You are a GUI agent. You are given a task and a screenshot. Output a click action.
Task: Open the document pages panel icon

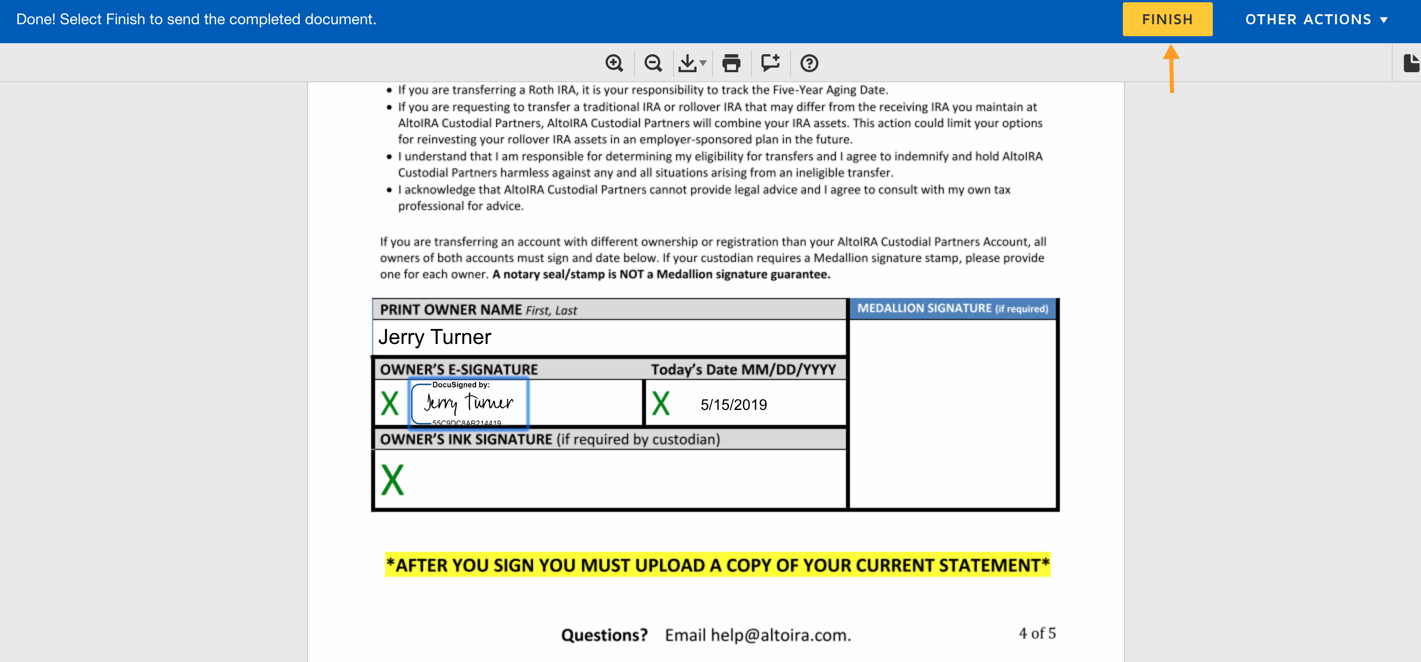tap(1410, 63)
